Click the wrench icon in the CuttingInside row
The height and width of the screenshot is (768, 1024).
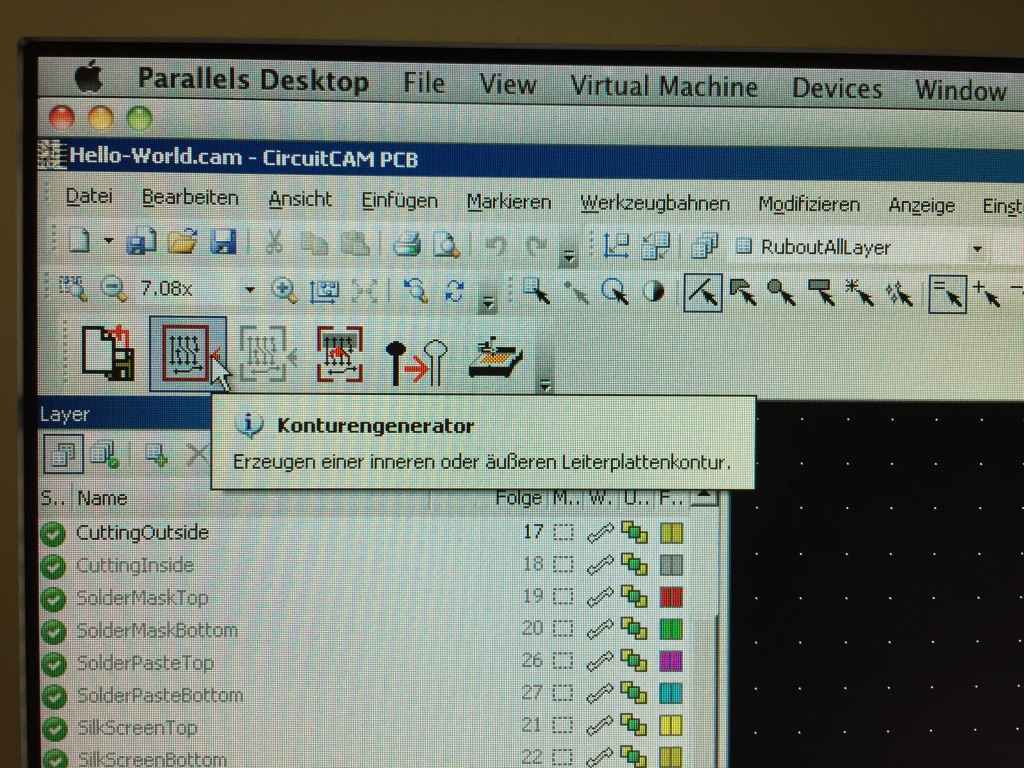click(x=600, y=565)
